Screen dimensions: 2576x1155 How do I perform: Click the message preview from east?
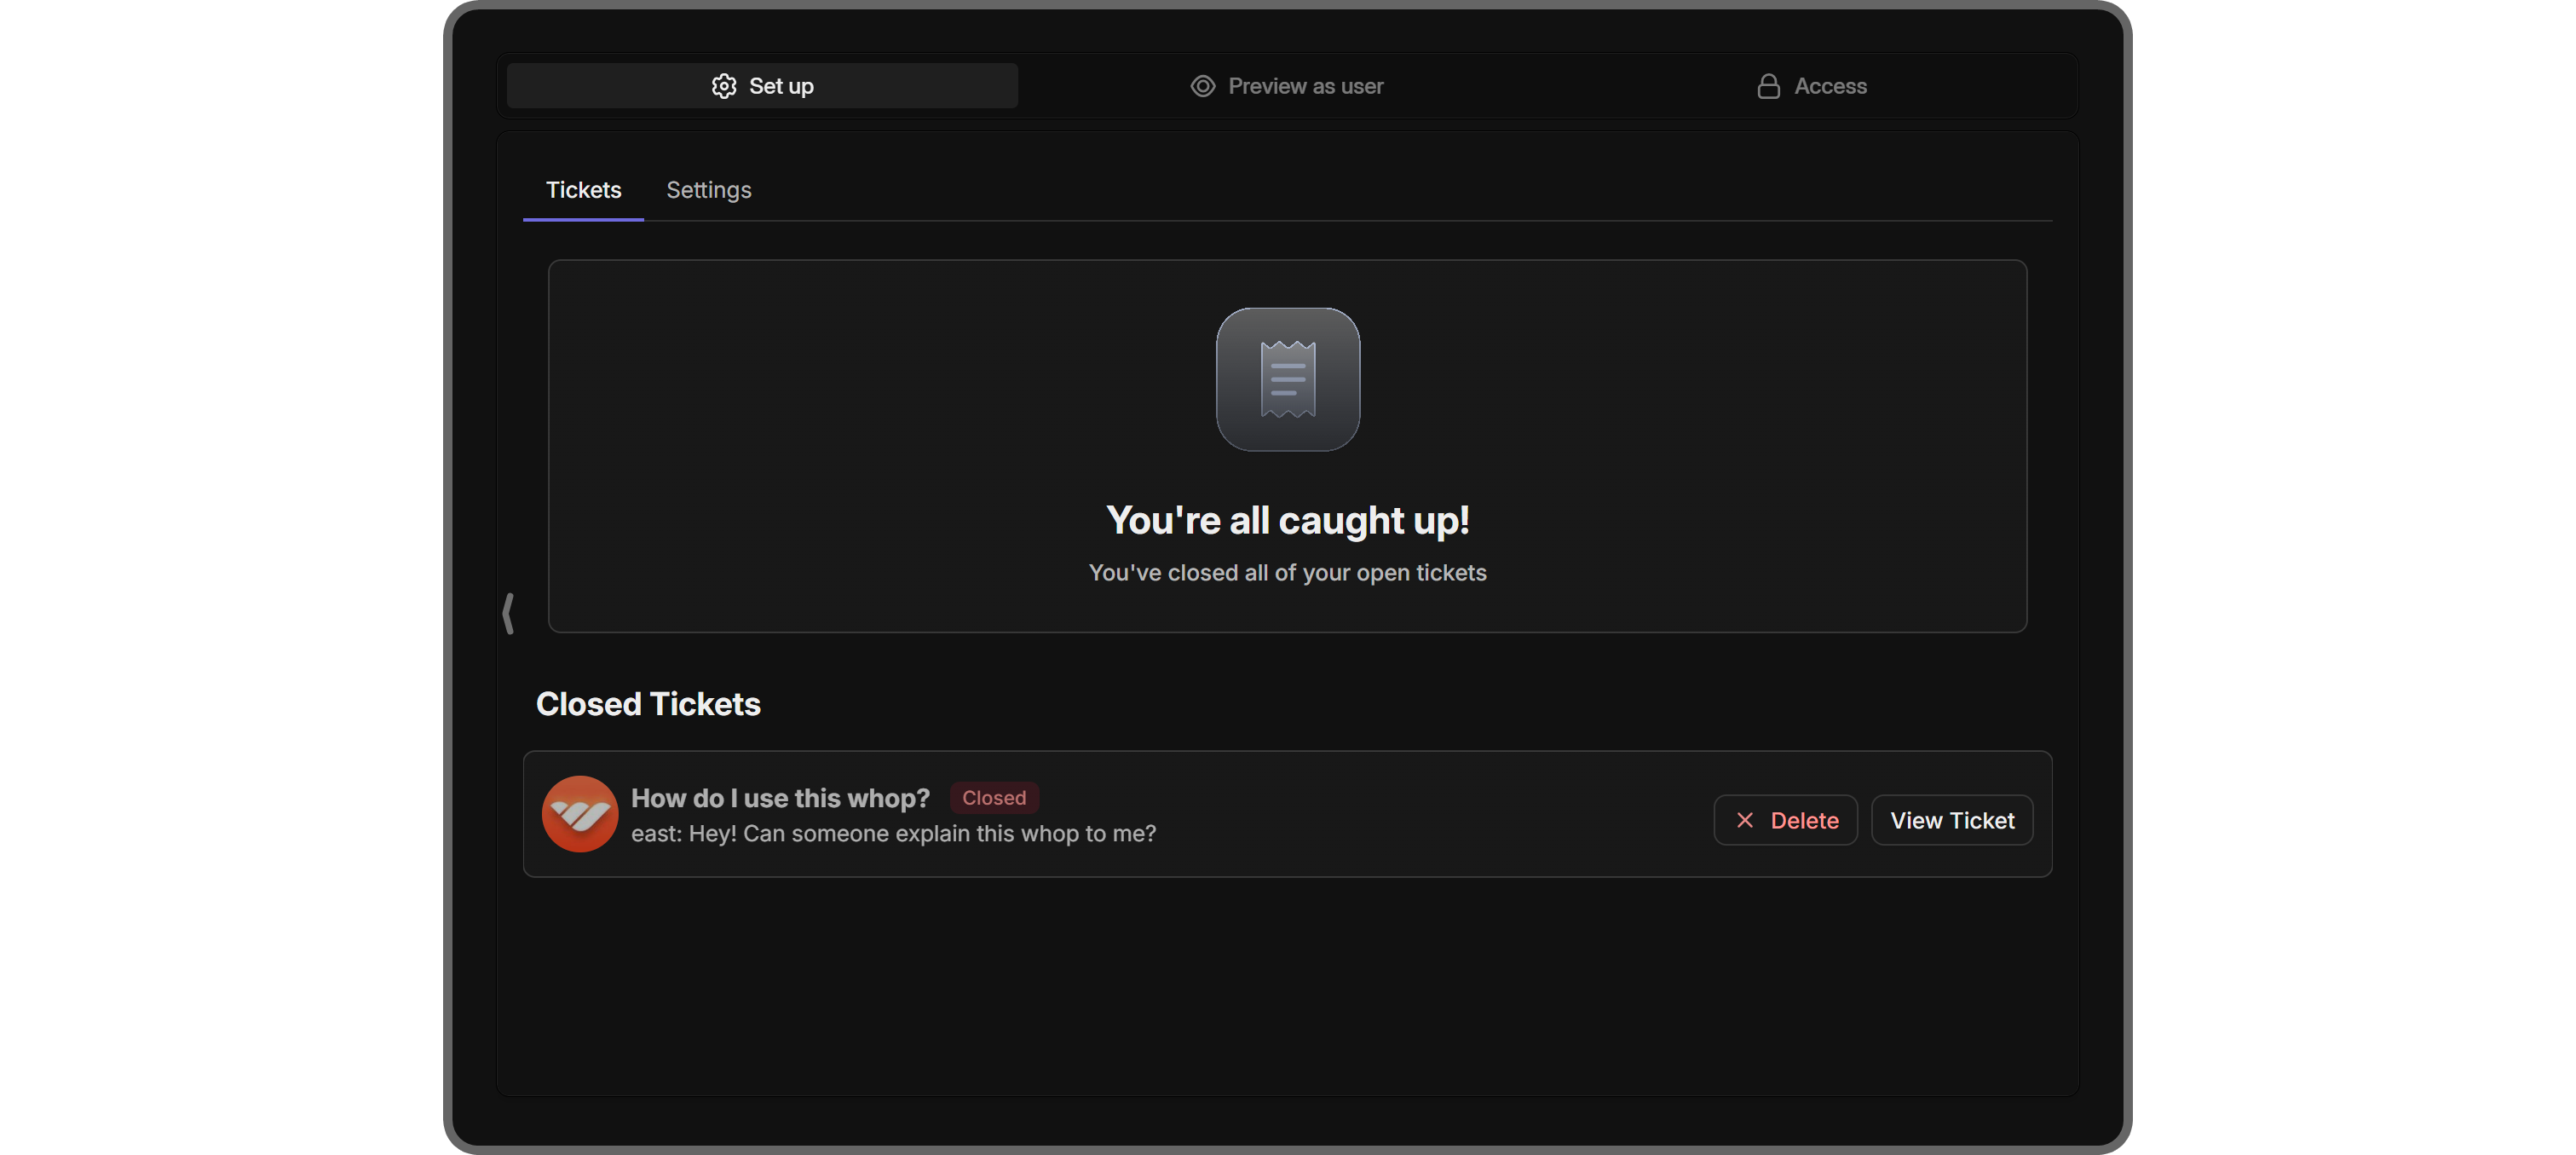pyautogui.click(x=894, y=833)
